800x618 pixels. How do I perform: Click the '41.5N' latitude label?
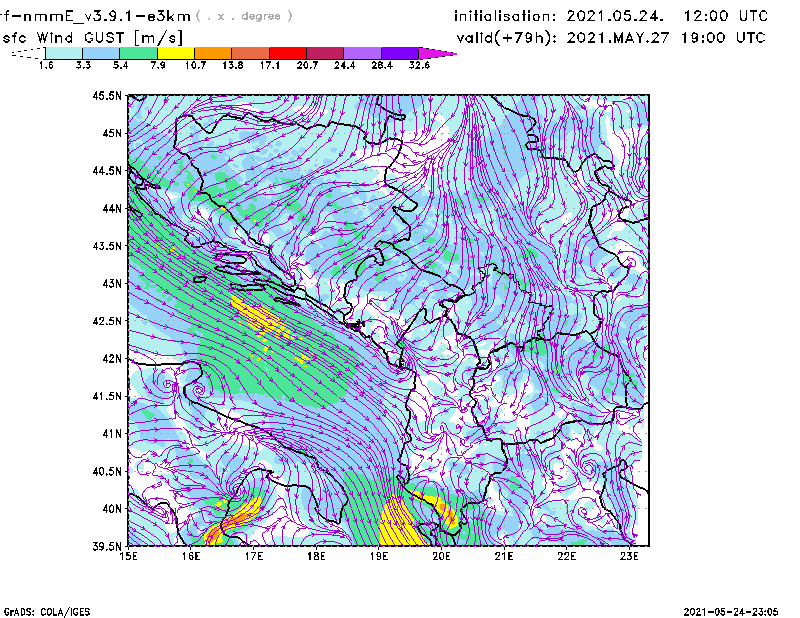108,396
